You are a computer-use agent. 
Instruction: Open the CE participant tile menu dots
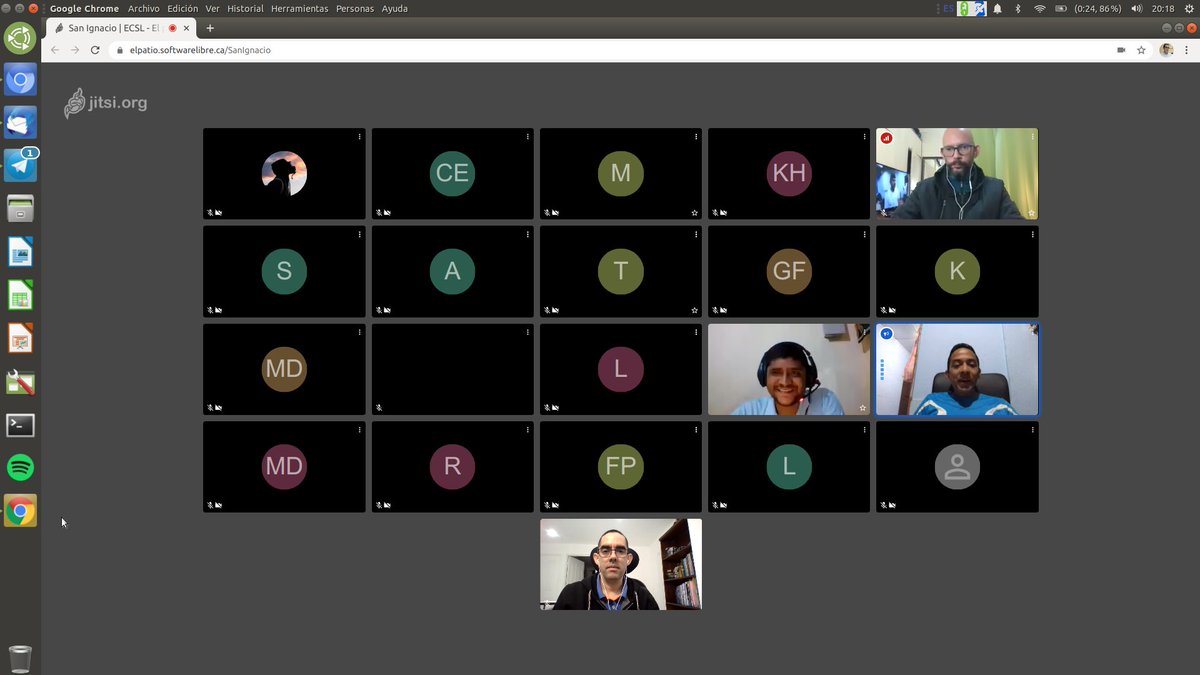click(528, 136)
